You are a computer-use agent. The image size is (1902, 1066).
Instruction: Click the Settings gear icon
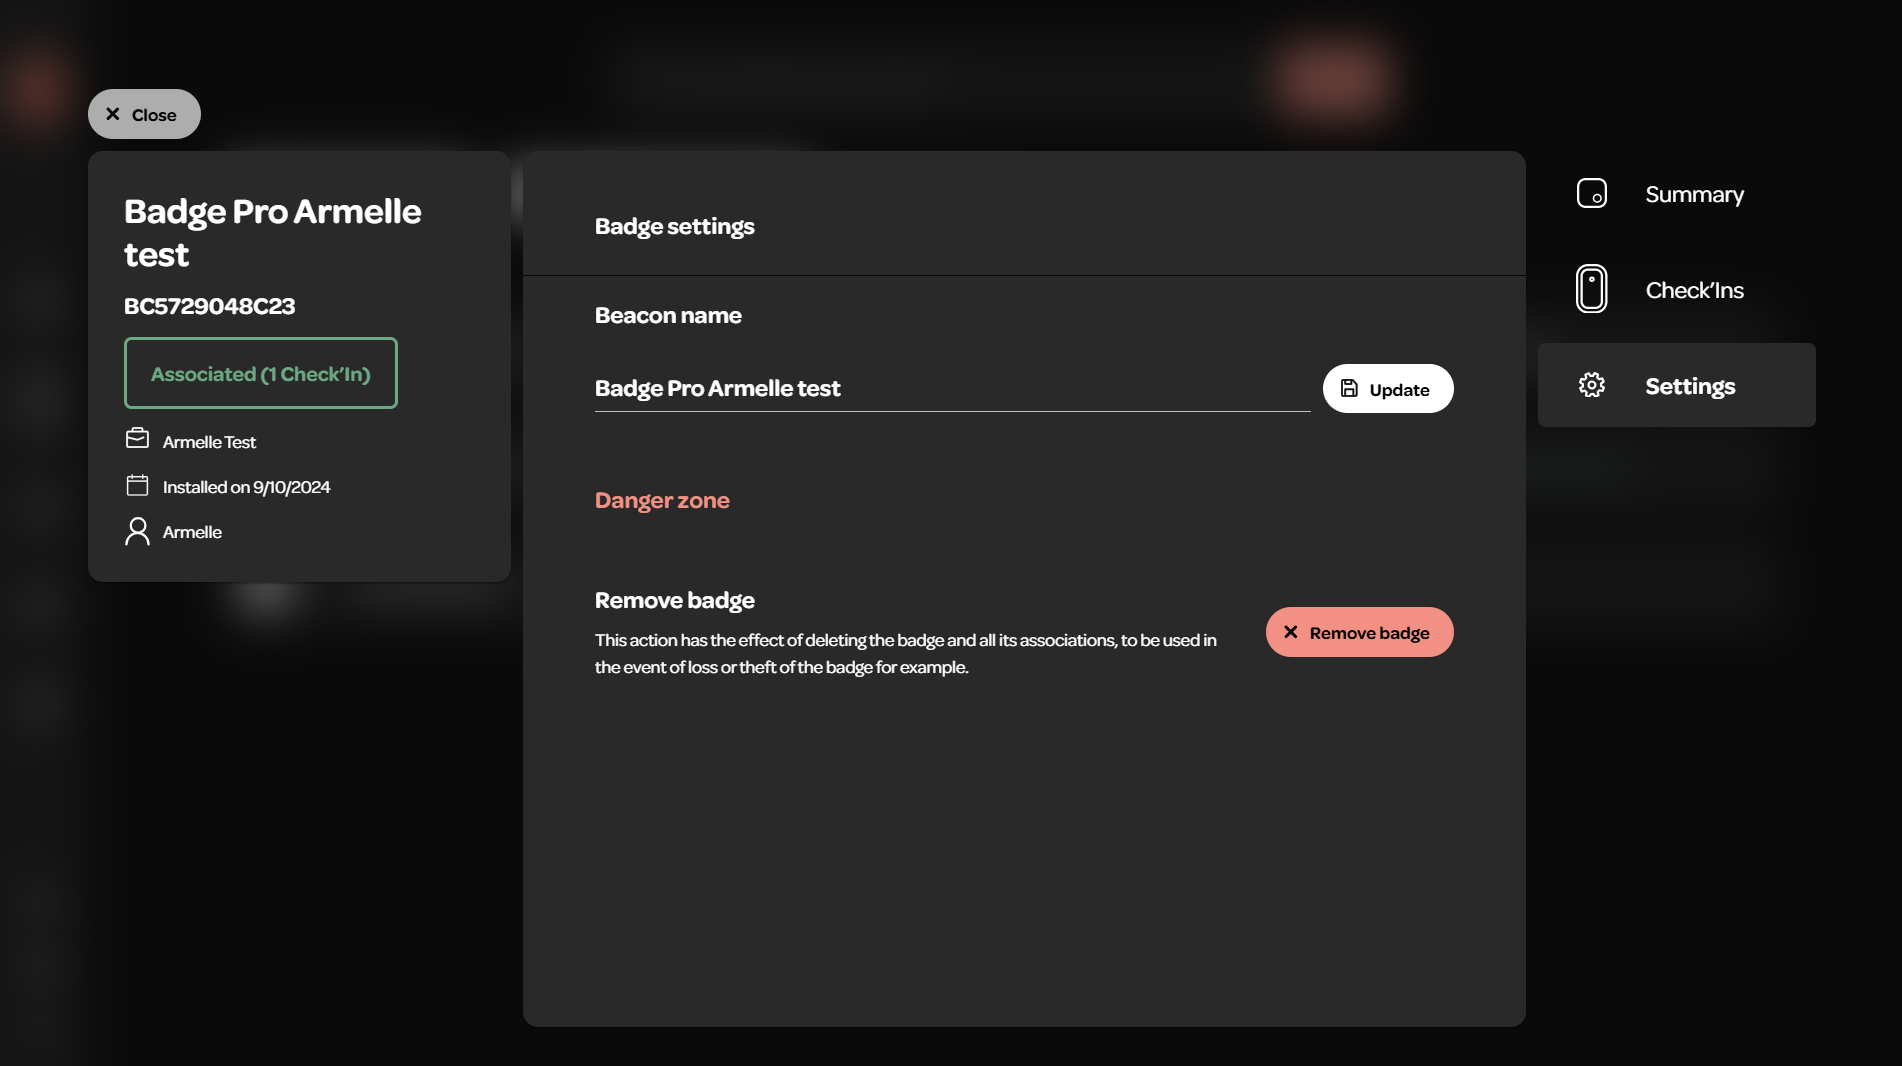click(1591, 385)
